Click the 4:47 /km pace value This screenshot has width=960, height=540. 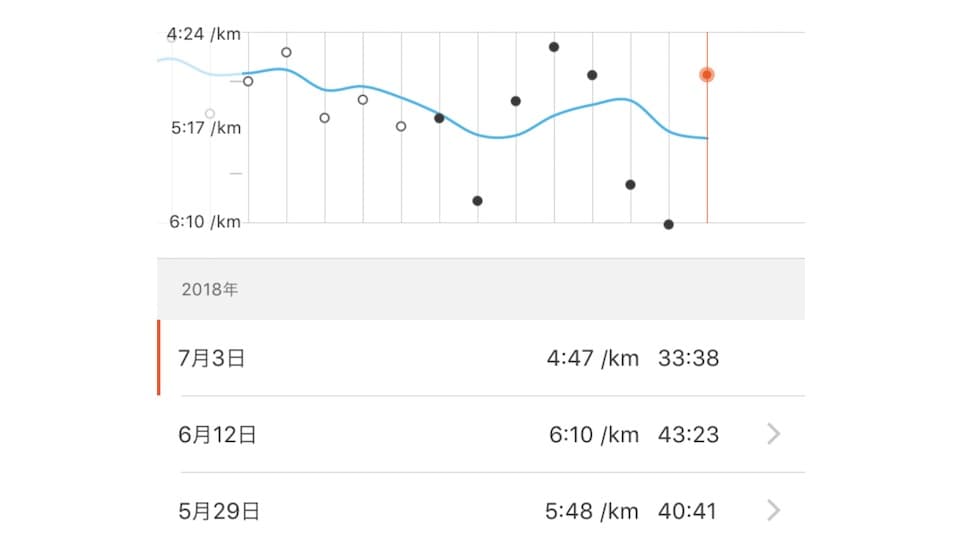[593, 358]
